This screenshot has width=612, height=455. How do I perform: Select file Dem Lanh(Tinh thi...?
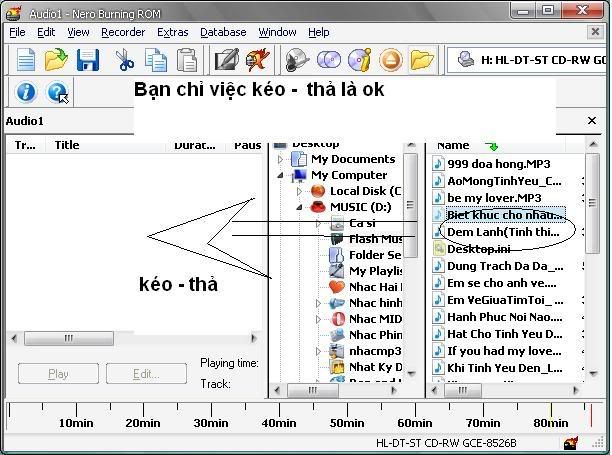503,232
